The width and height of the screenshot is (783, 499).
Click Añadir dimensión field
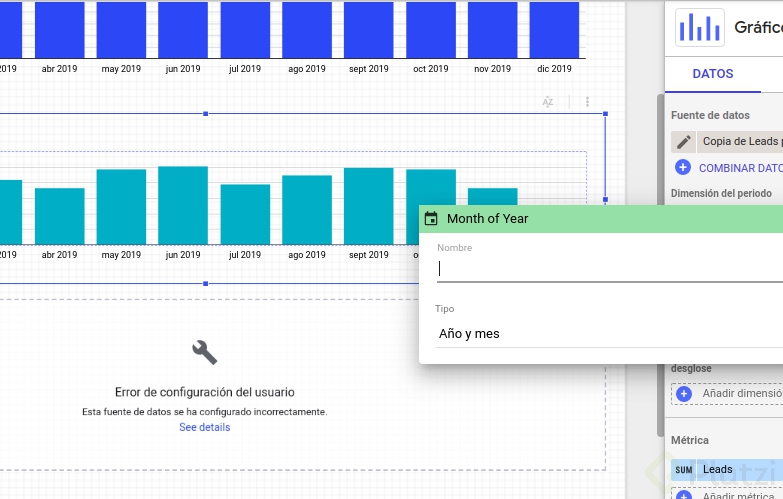(x=727, y=394)
